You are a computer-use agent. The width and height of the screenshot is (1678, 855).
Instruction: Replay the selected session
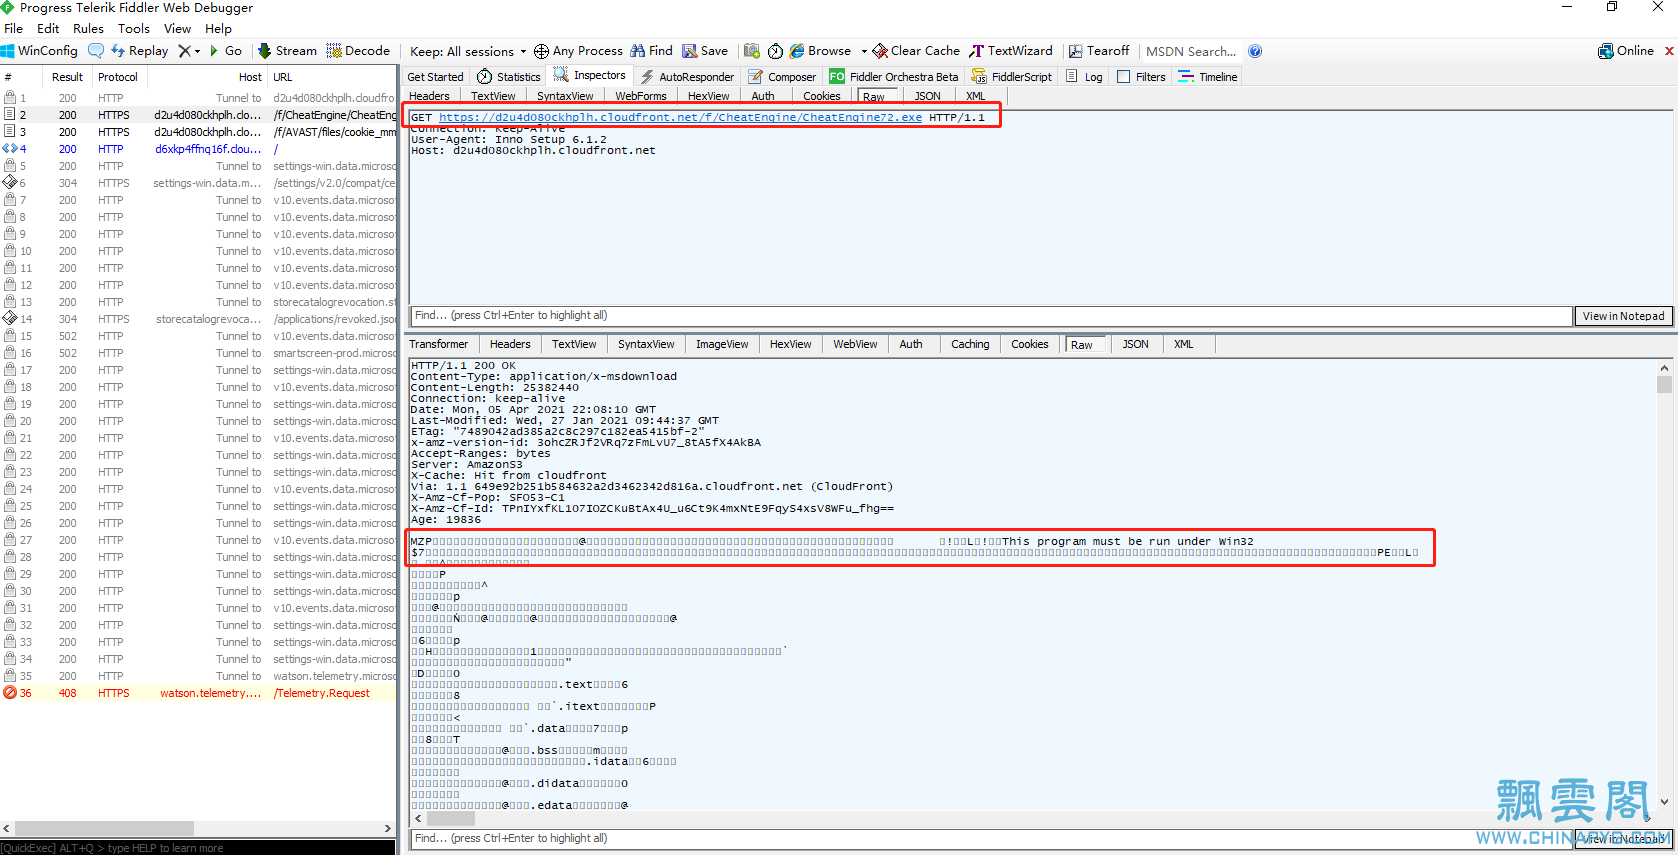click(x=139, y=51)
